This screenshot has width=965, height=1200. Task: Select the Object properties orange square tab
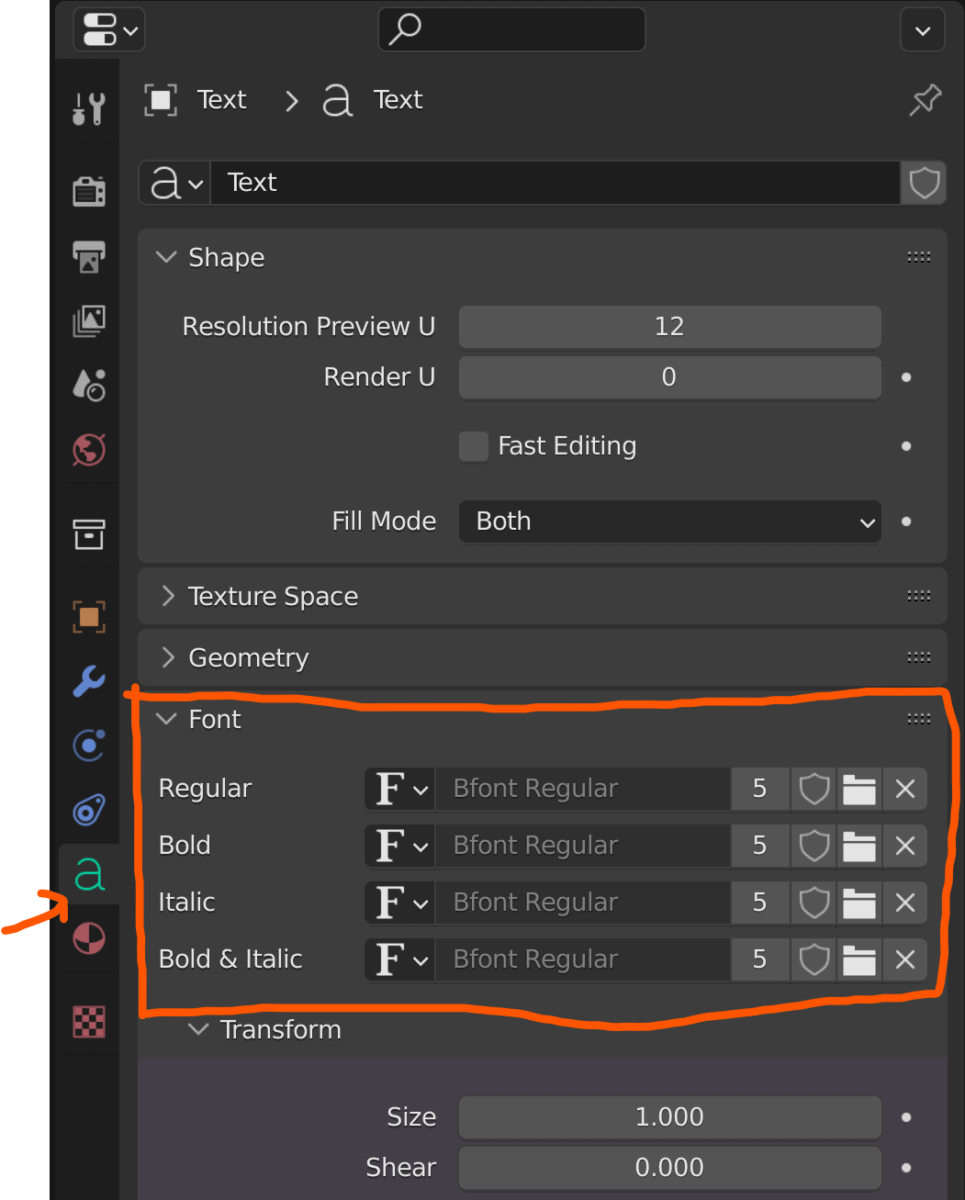click(x=88, y=617)
